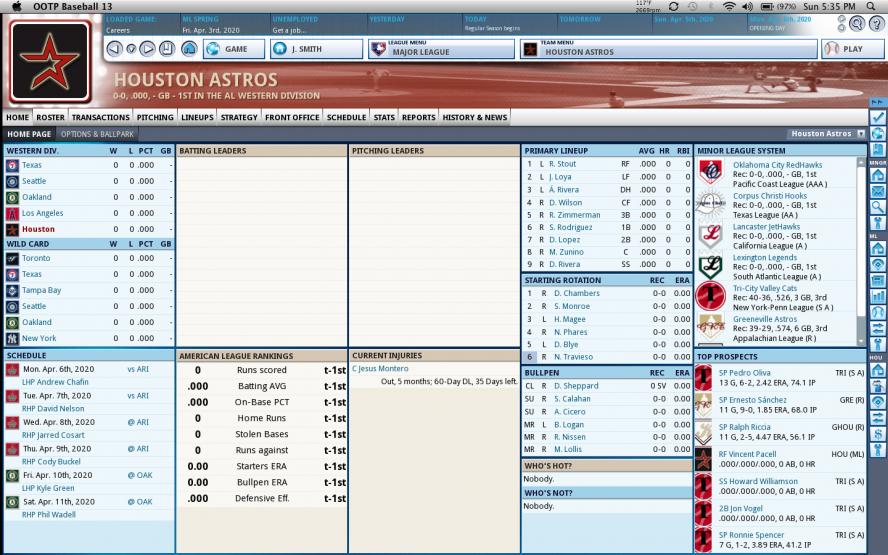Viewport: 888px width, 555px height.
Task: Open the STRATEGY tab
Action: pyautogui.click(x=239, y=117)
